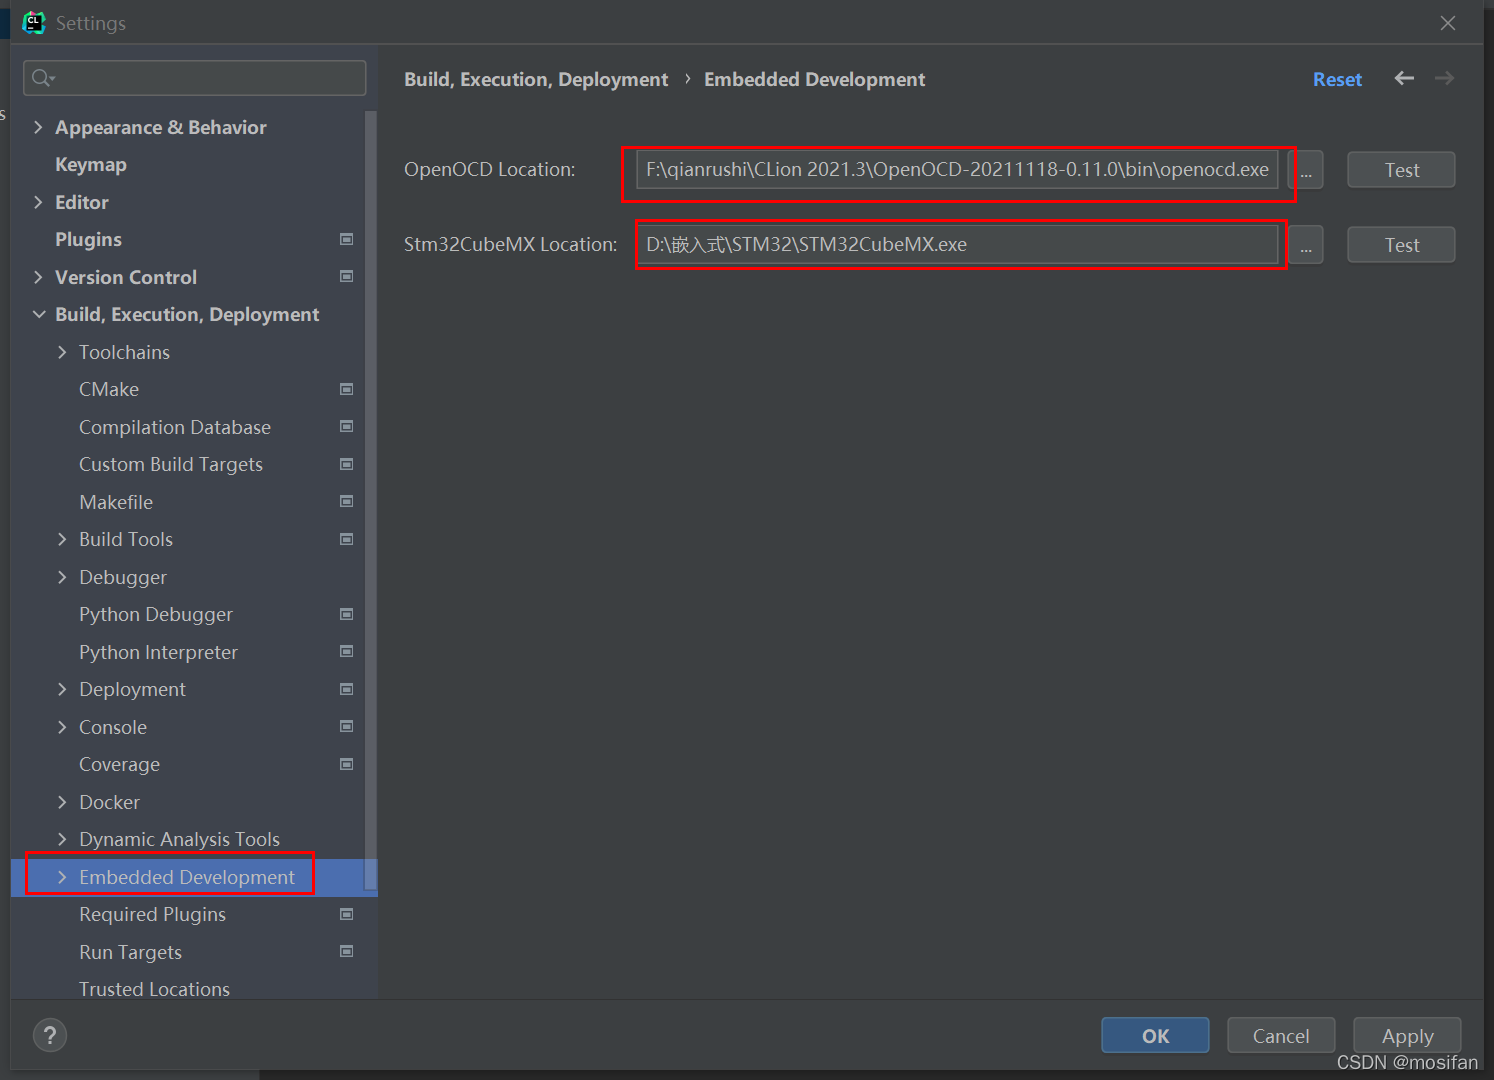Expand Appearance & Behavior section
Screen dimensions: 1494x1080
click(38, 127)
